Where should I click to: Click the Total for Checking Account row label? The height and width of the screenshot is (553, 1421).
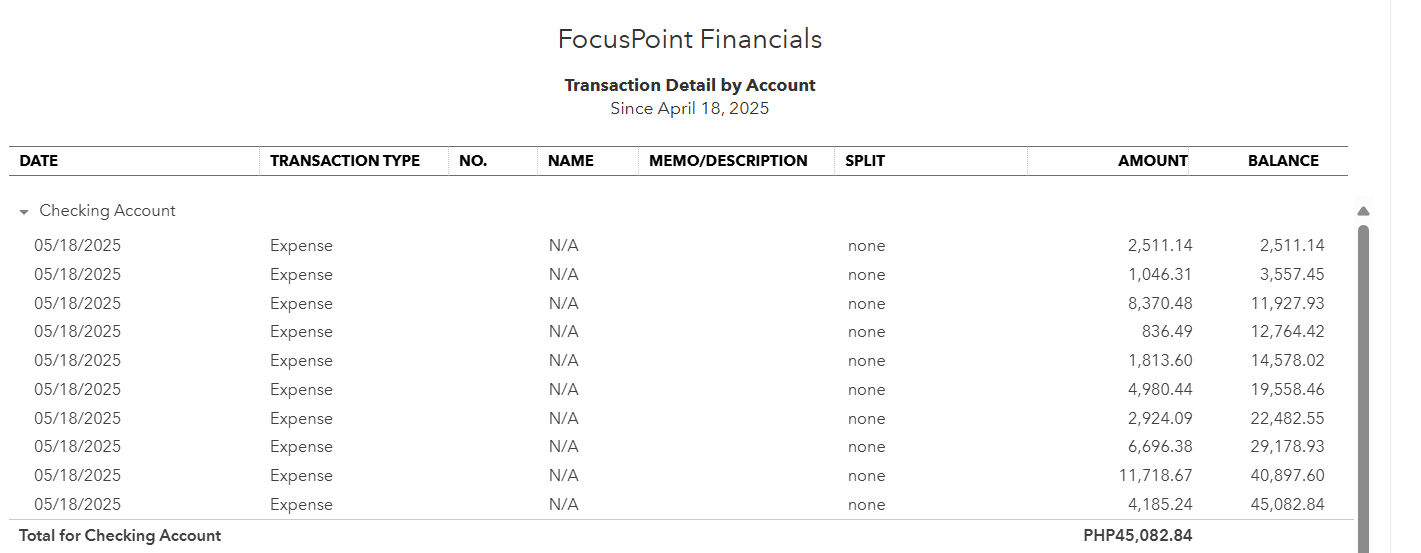pyautogui.click(x=120, y=536)
